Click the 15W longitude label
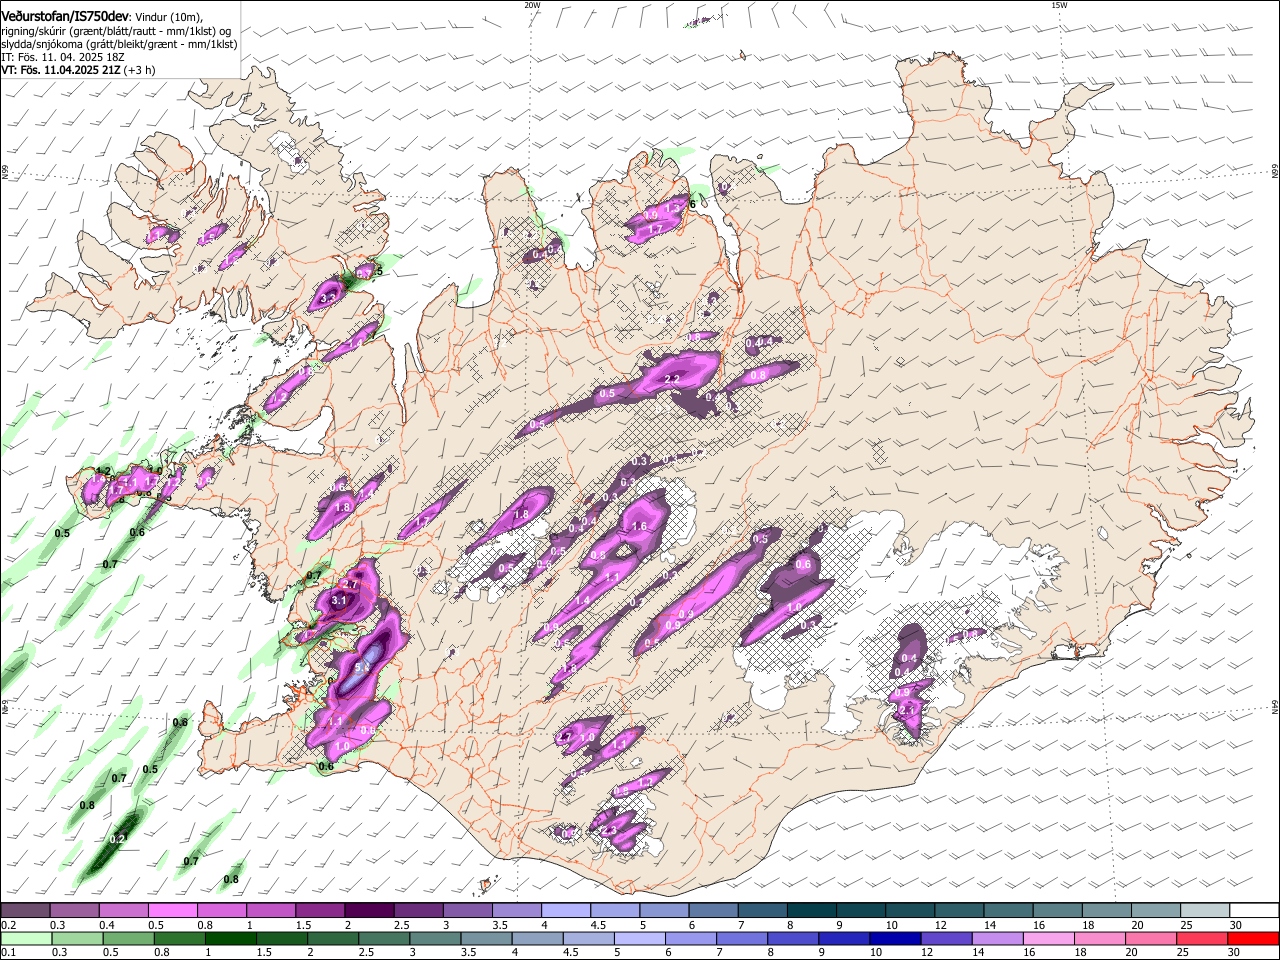 (1059, 5)
